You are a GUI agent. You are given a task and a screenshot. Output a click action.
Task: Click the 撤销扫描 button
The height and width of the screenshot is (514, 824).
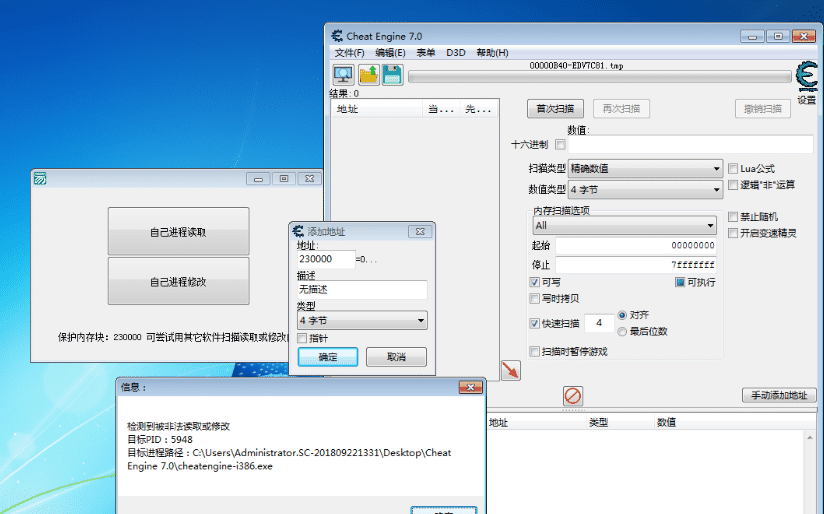point(763,109)
